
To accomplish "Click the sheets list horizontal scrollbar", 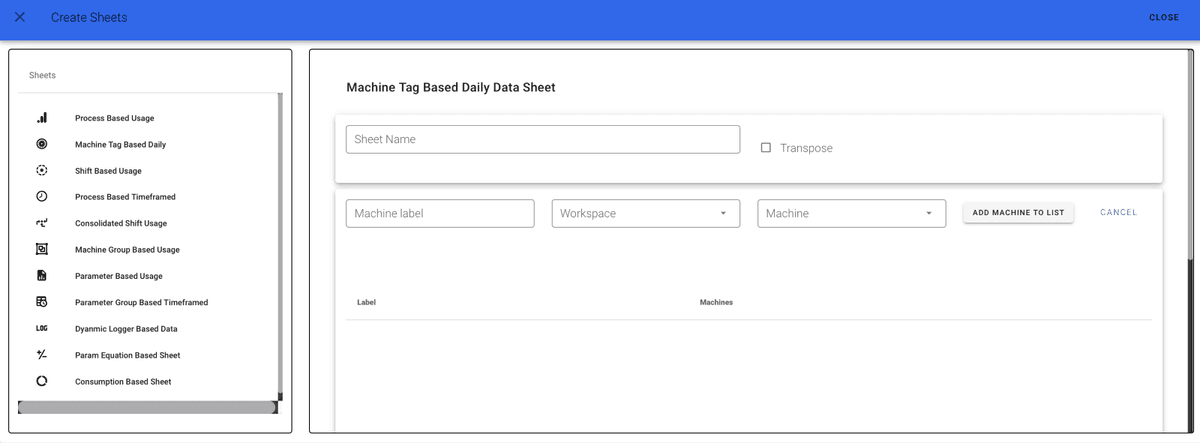I will tap(147, 407).
